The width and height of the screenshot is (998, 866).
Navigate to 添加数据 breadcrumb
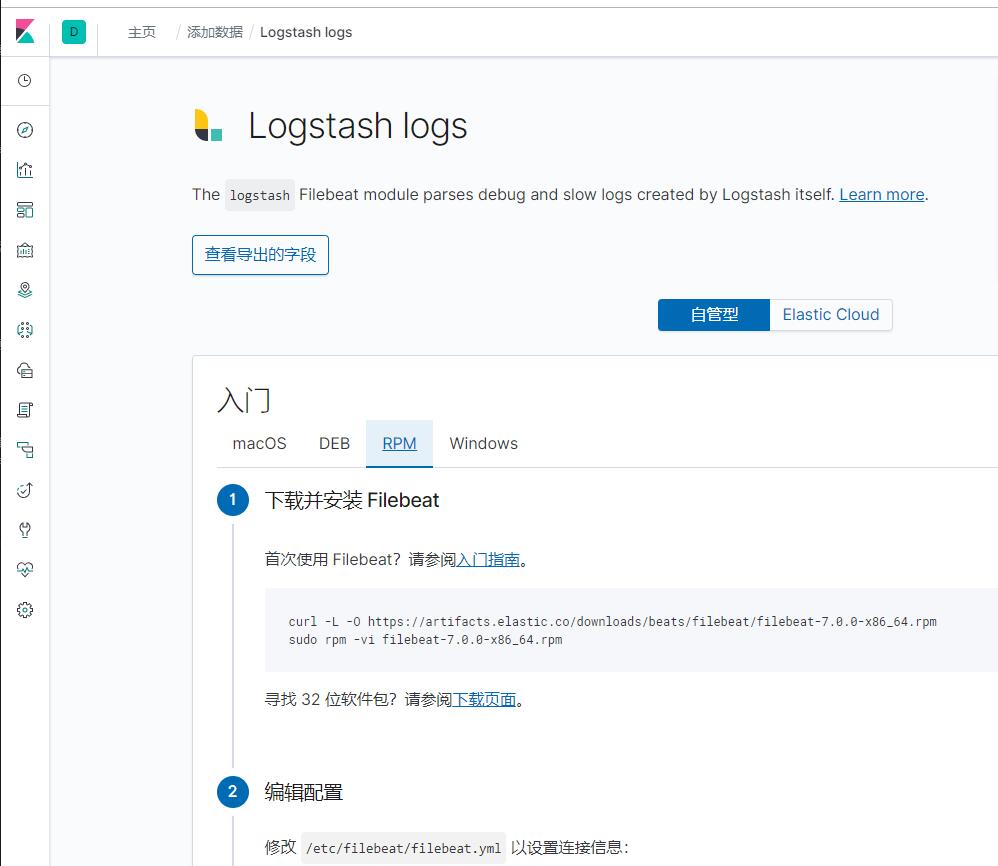tap(215, 32)
